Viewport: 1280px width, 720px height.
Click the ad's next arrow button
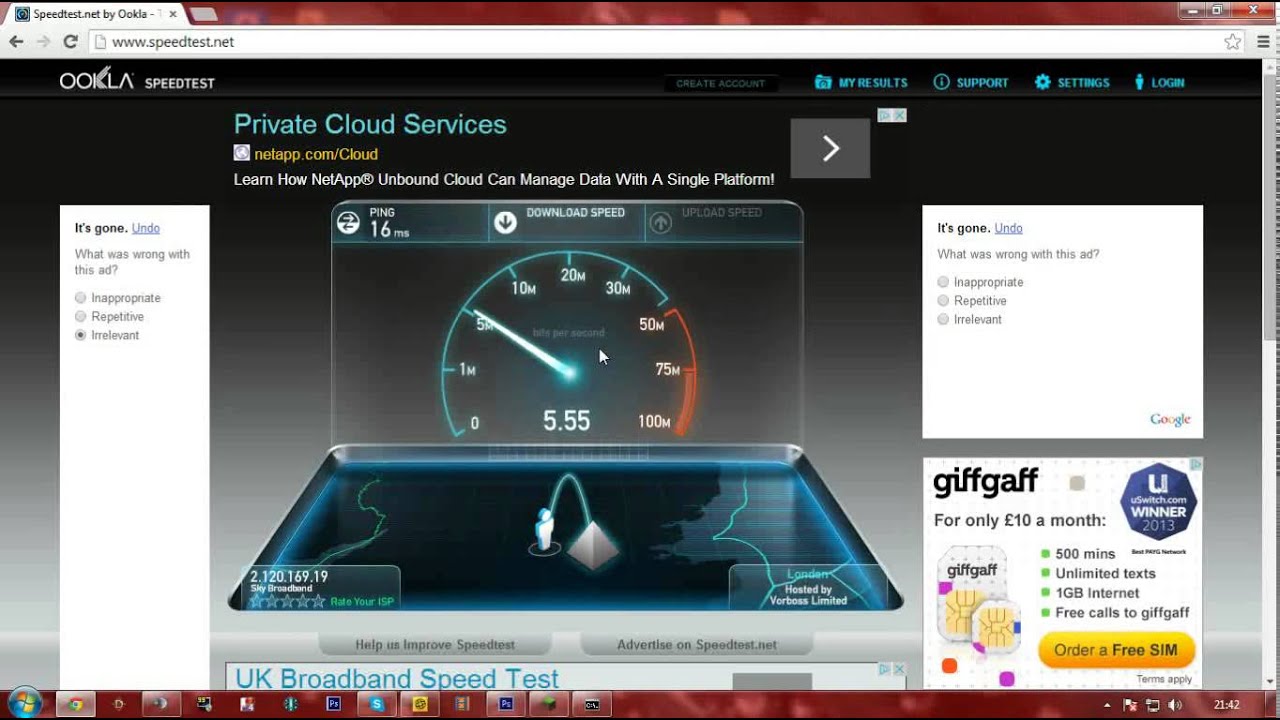(x=830, y=149)
